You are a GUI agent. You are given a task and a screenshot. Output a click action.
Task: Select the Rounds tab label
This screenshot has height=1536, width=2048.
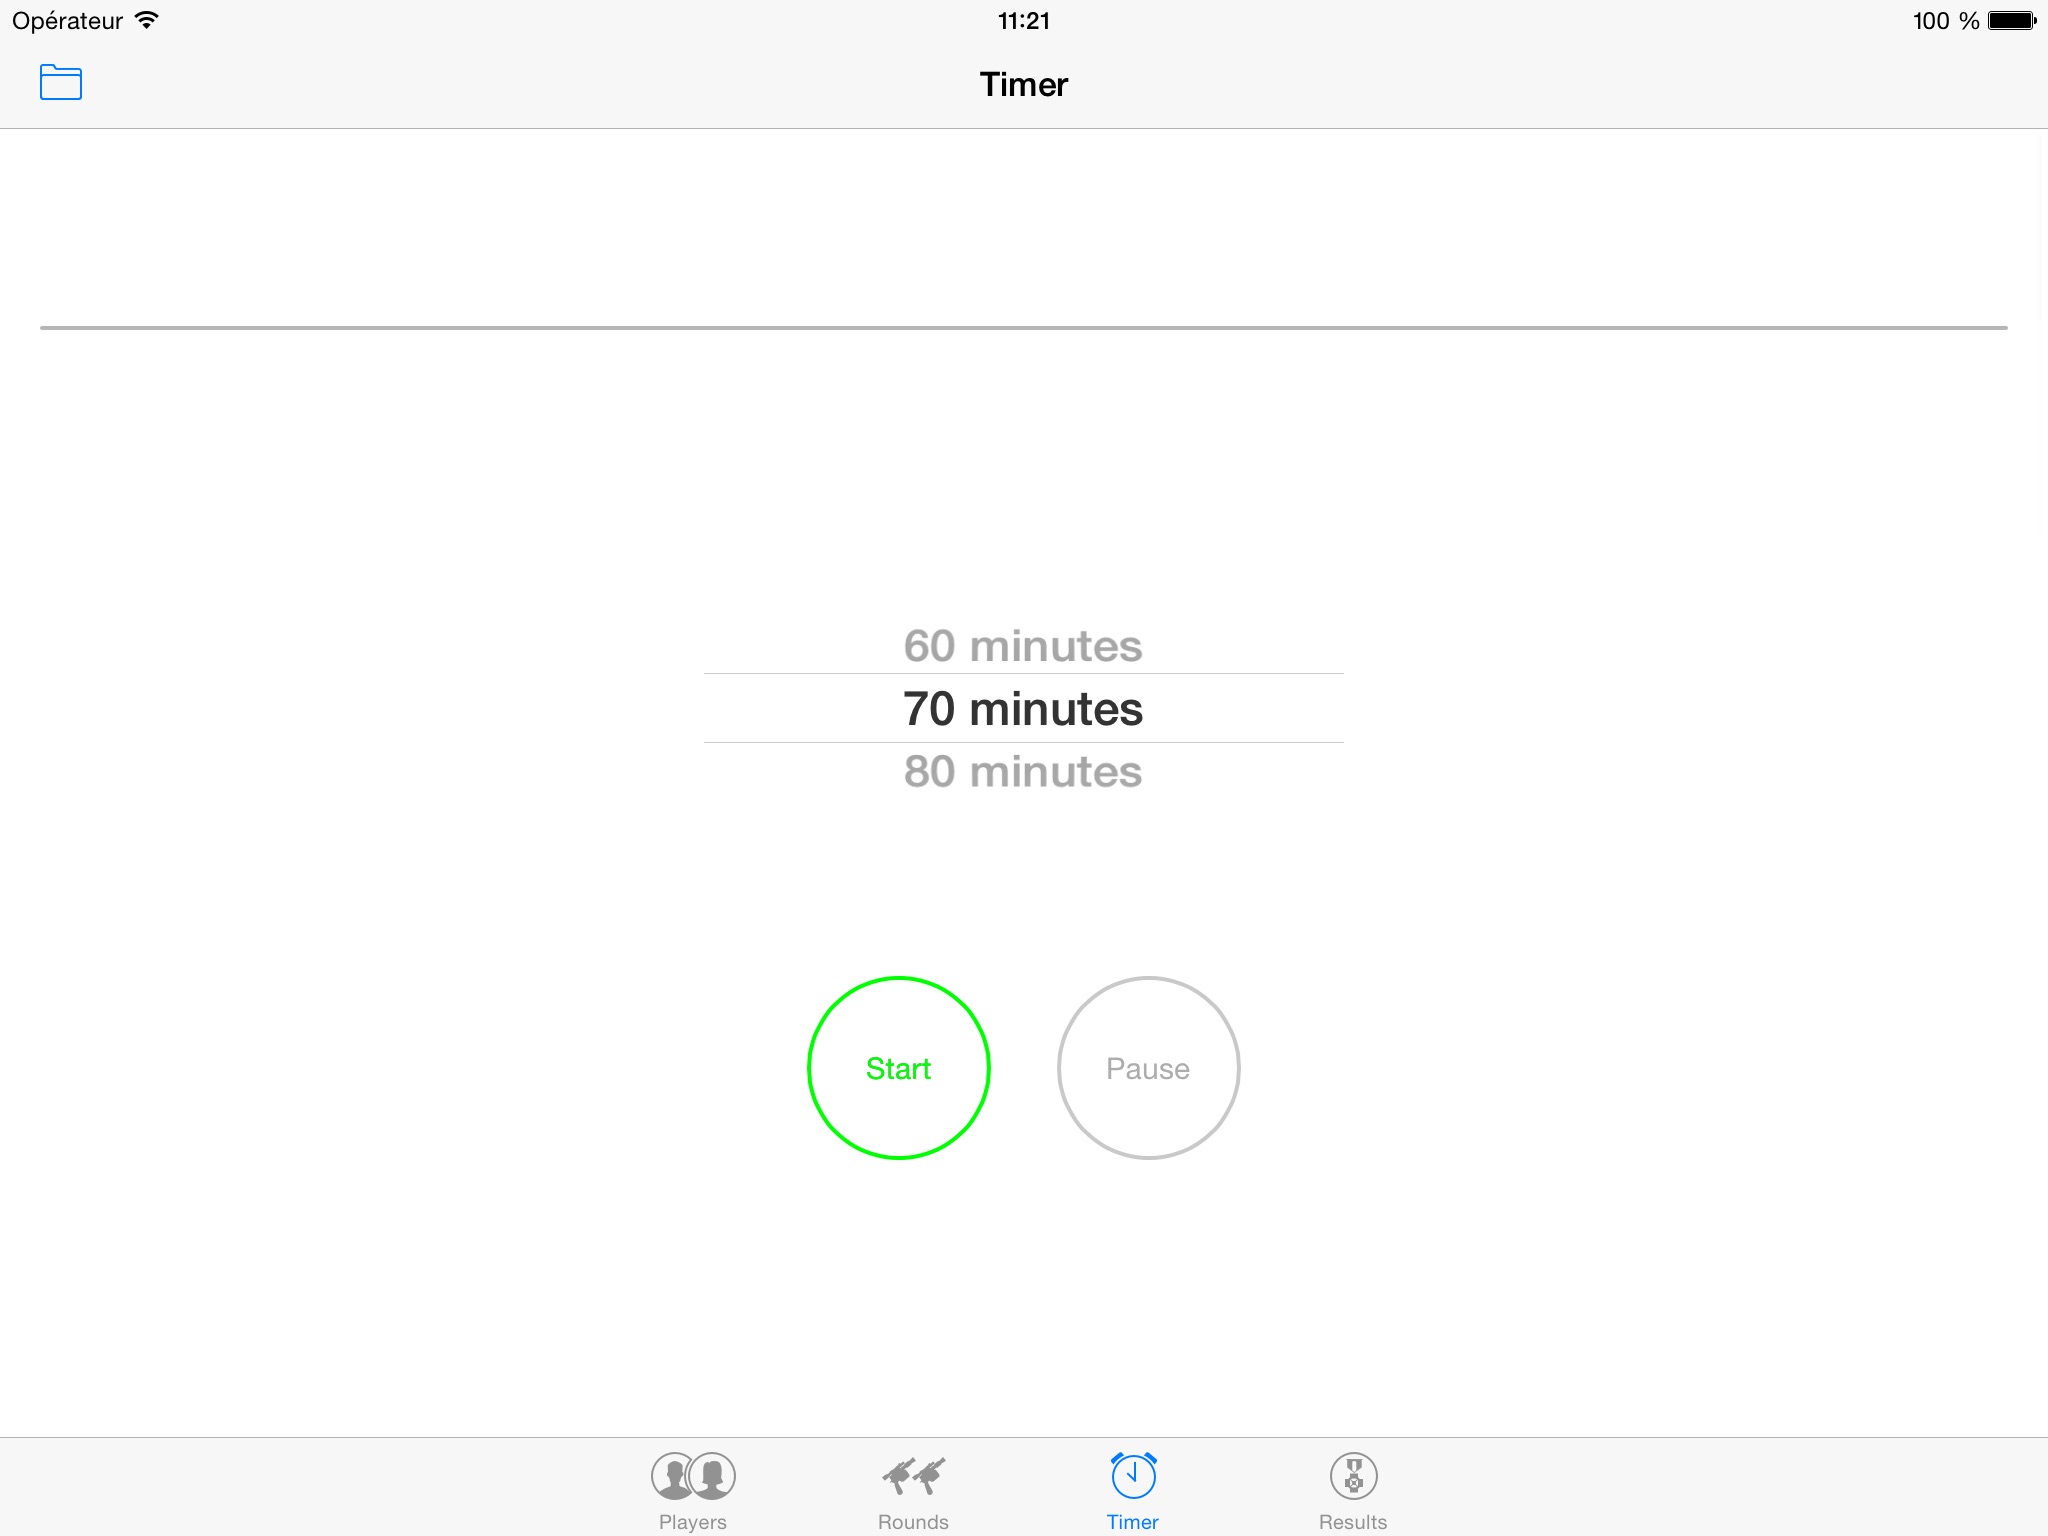pyautogui.click(x=914, y=1522)
